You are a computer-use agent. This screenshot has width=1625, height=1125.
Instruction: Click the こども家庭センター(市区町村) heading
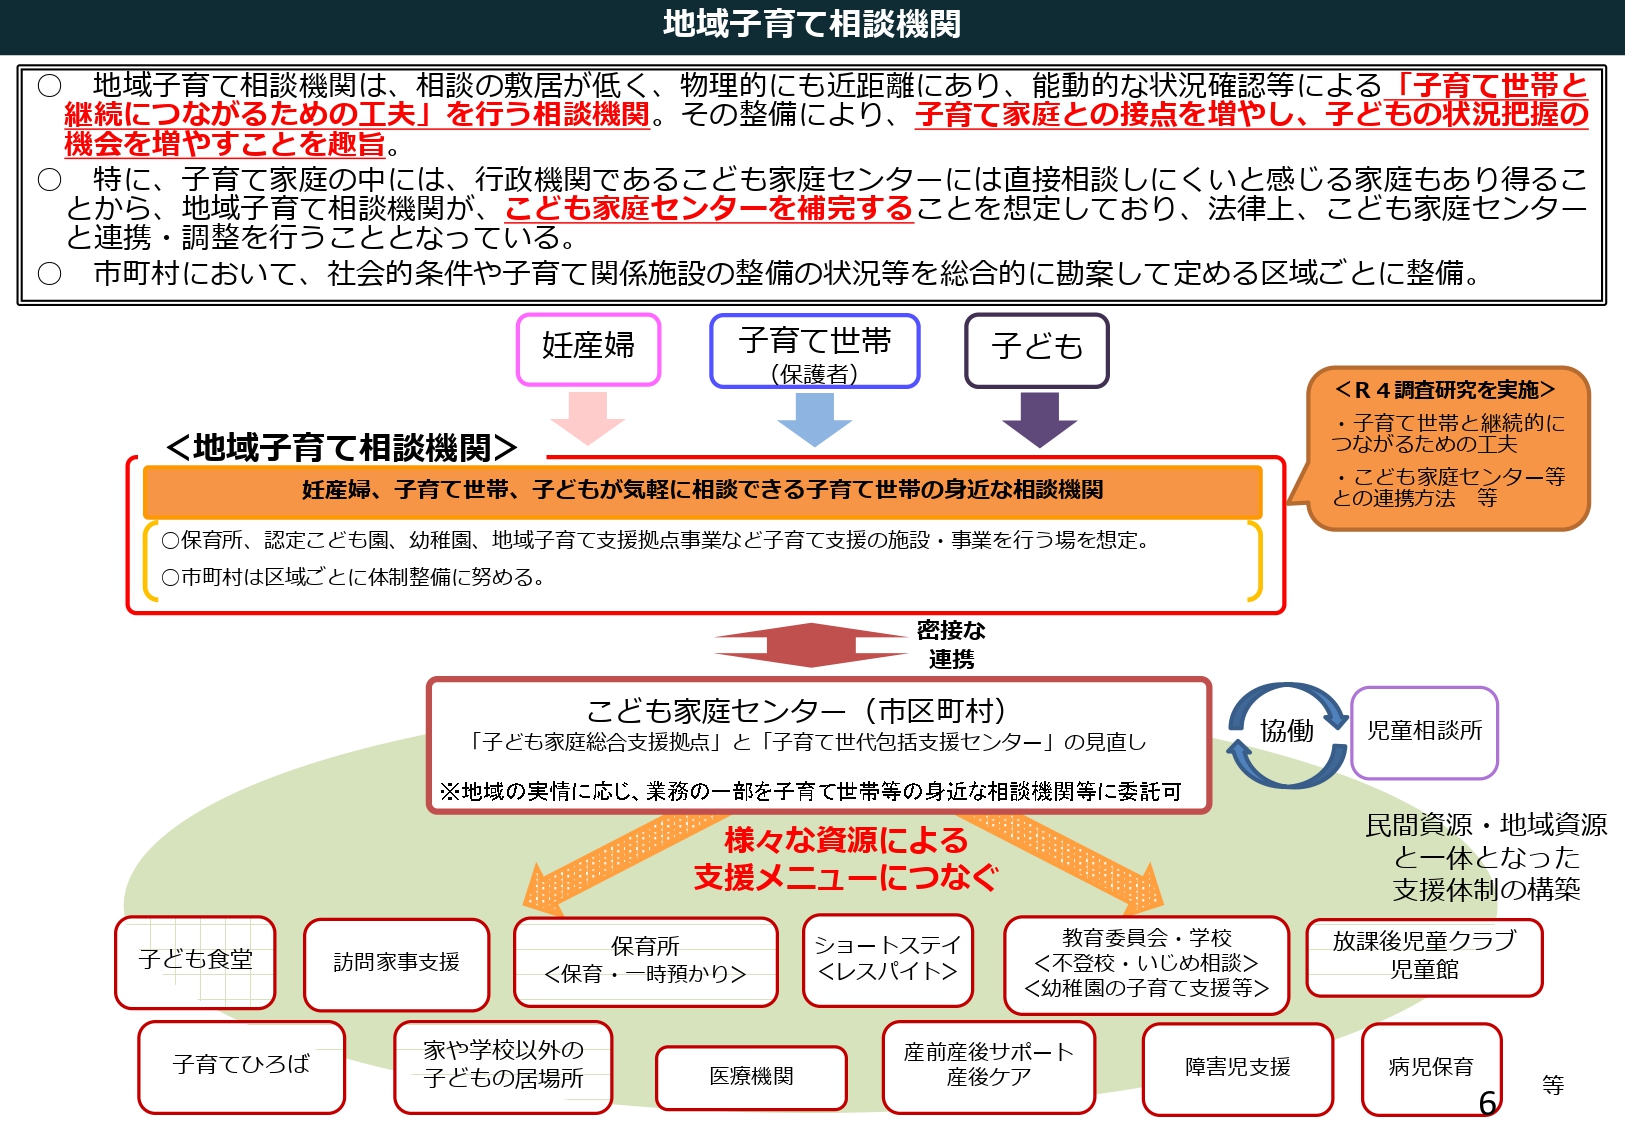(796, 710)
